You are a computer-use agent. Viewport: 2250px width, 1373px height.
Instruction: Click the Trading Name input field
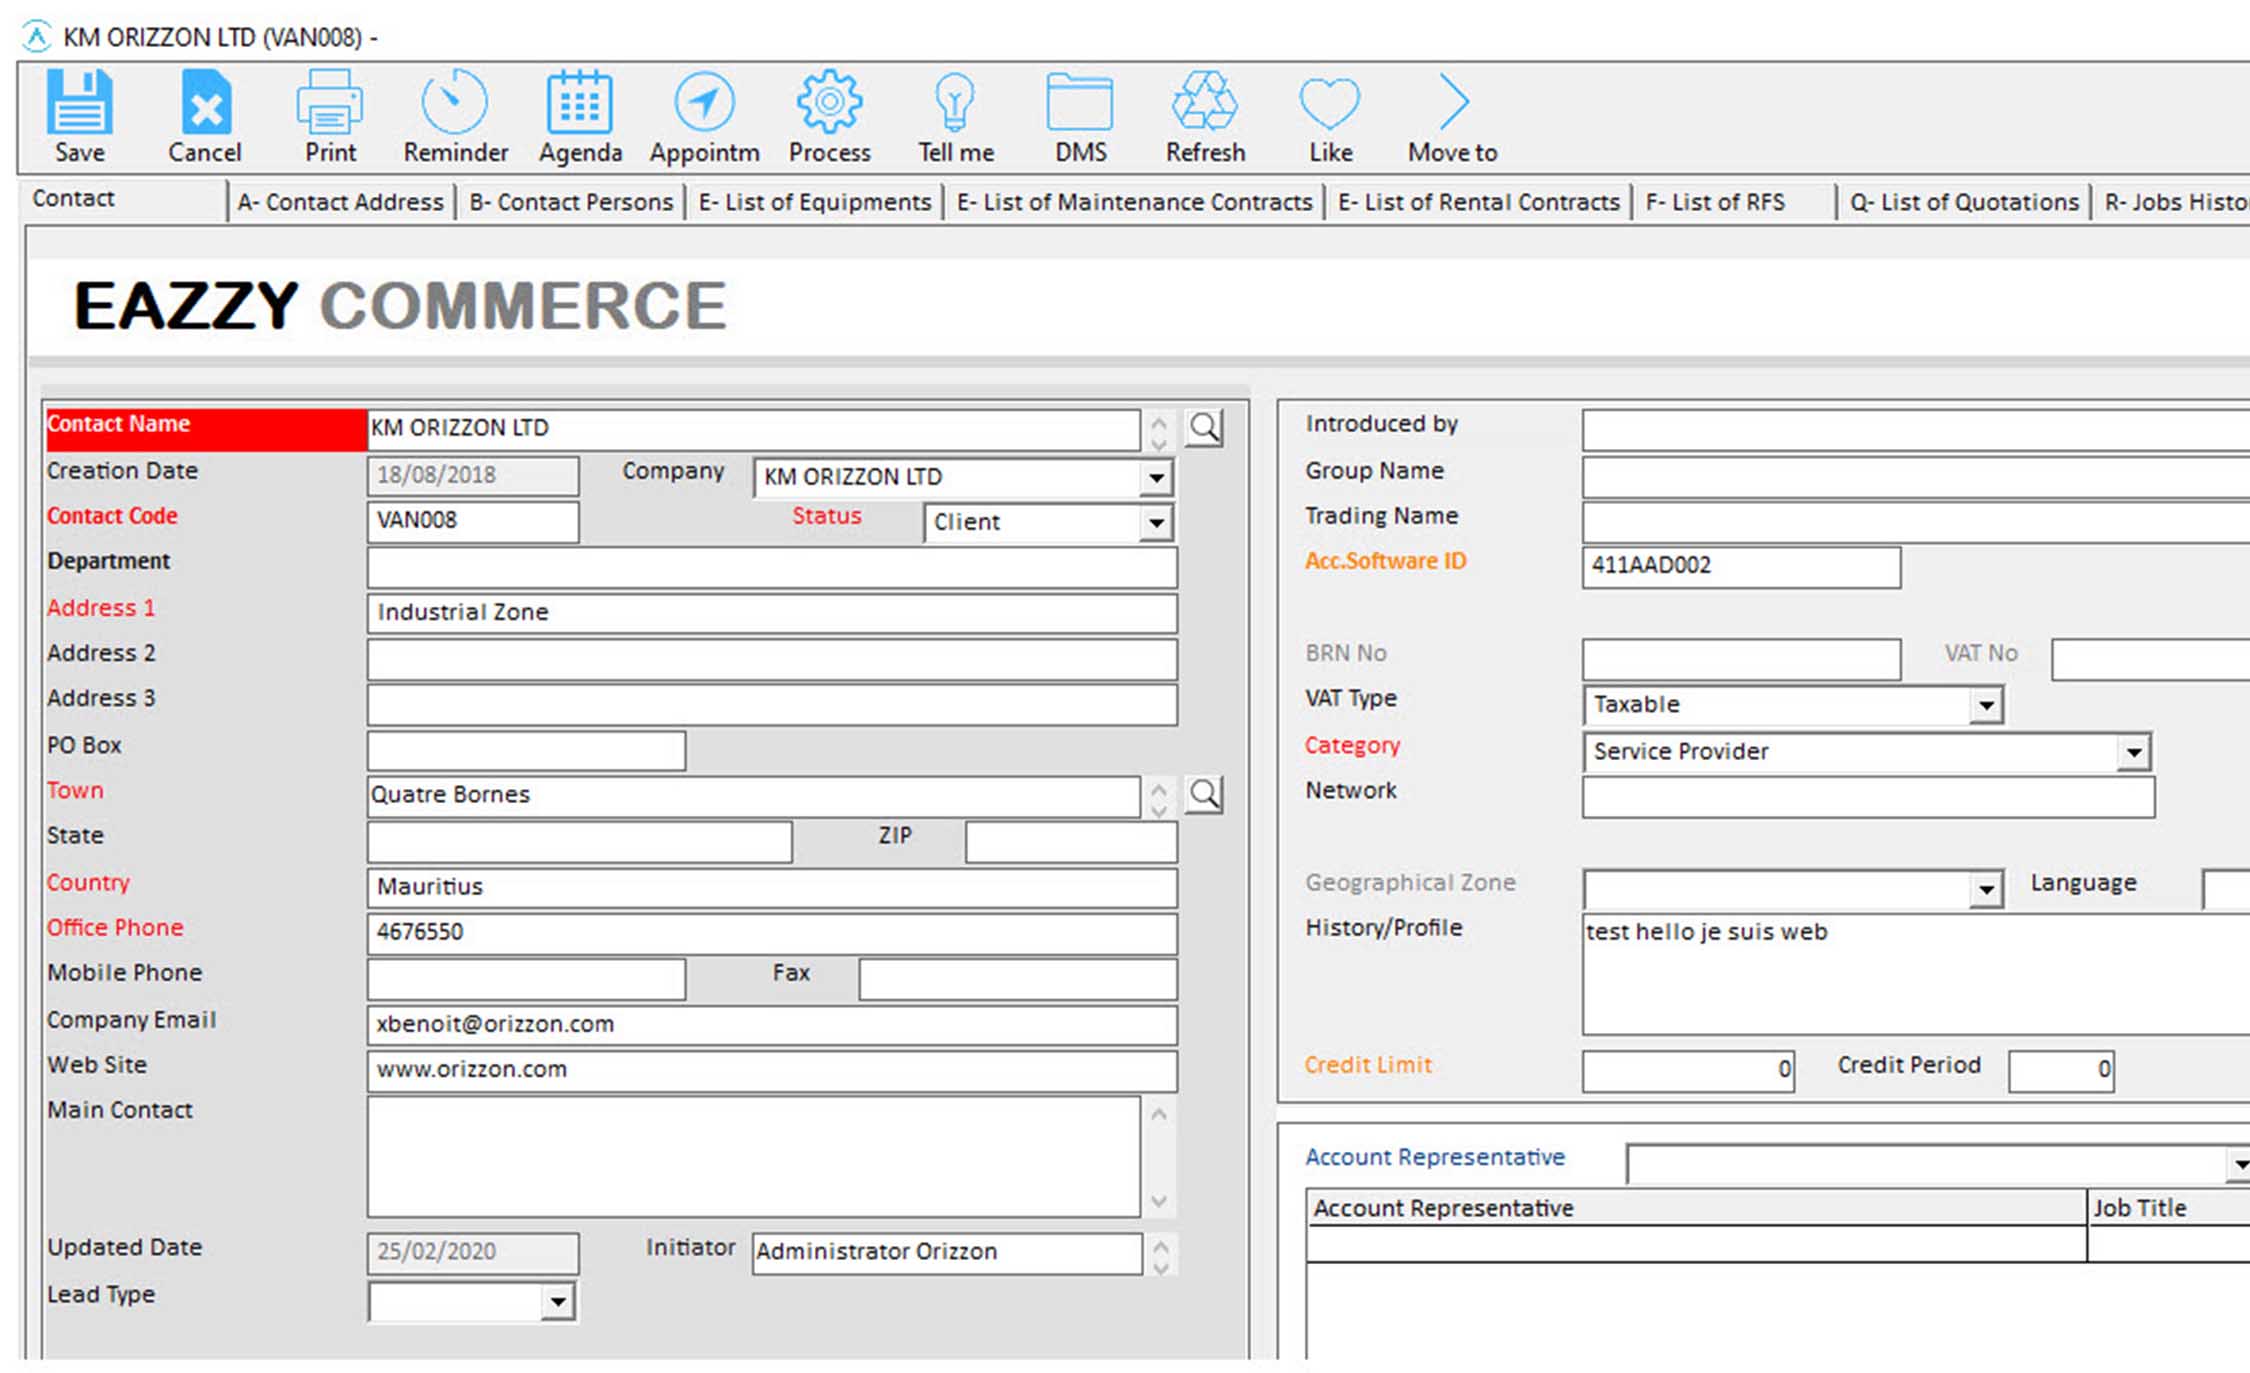[1916, 522]
